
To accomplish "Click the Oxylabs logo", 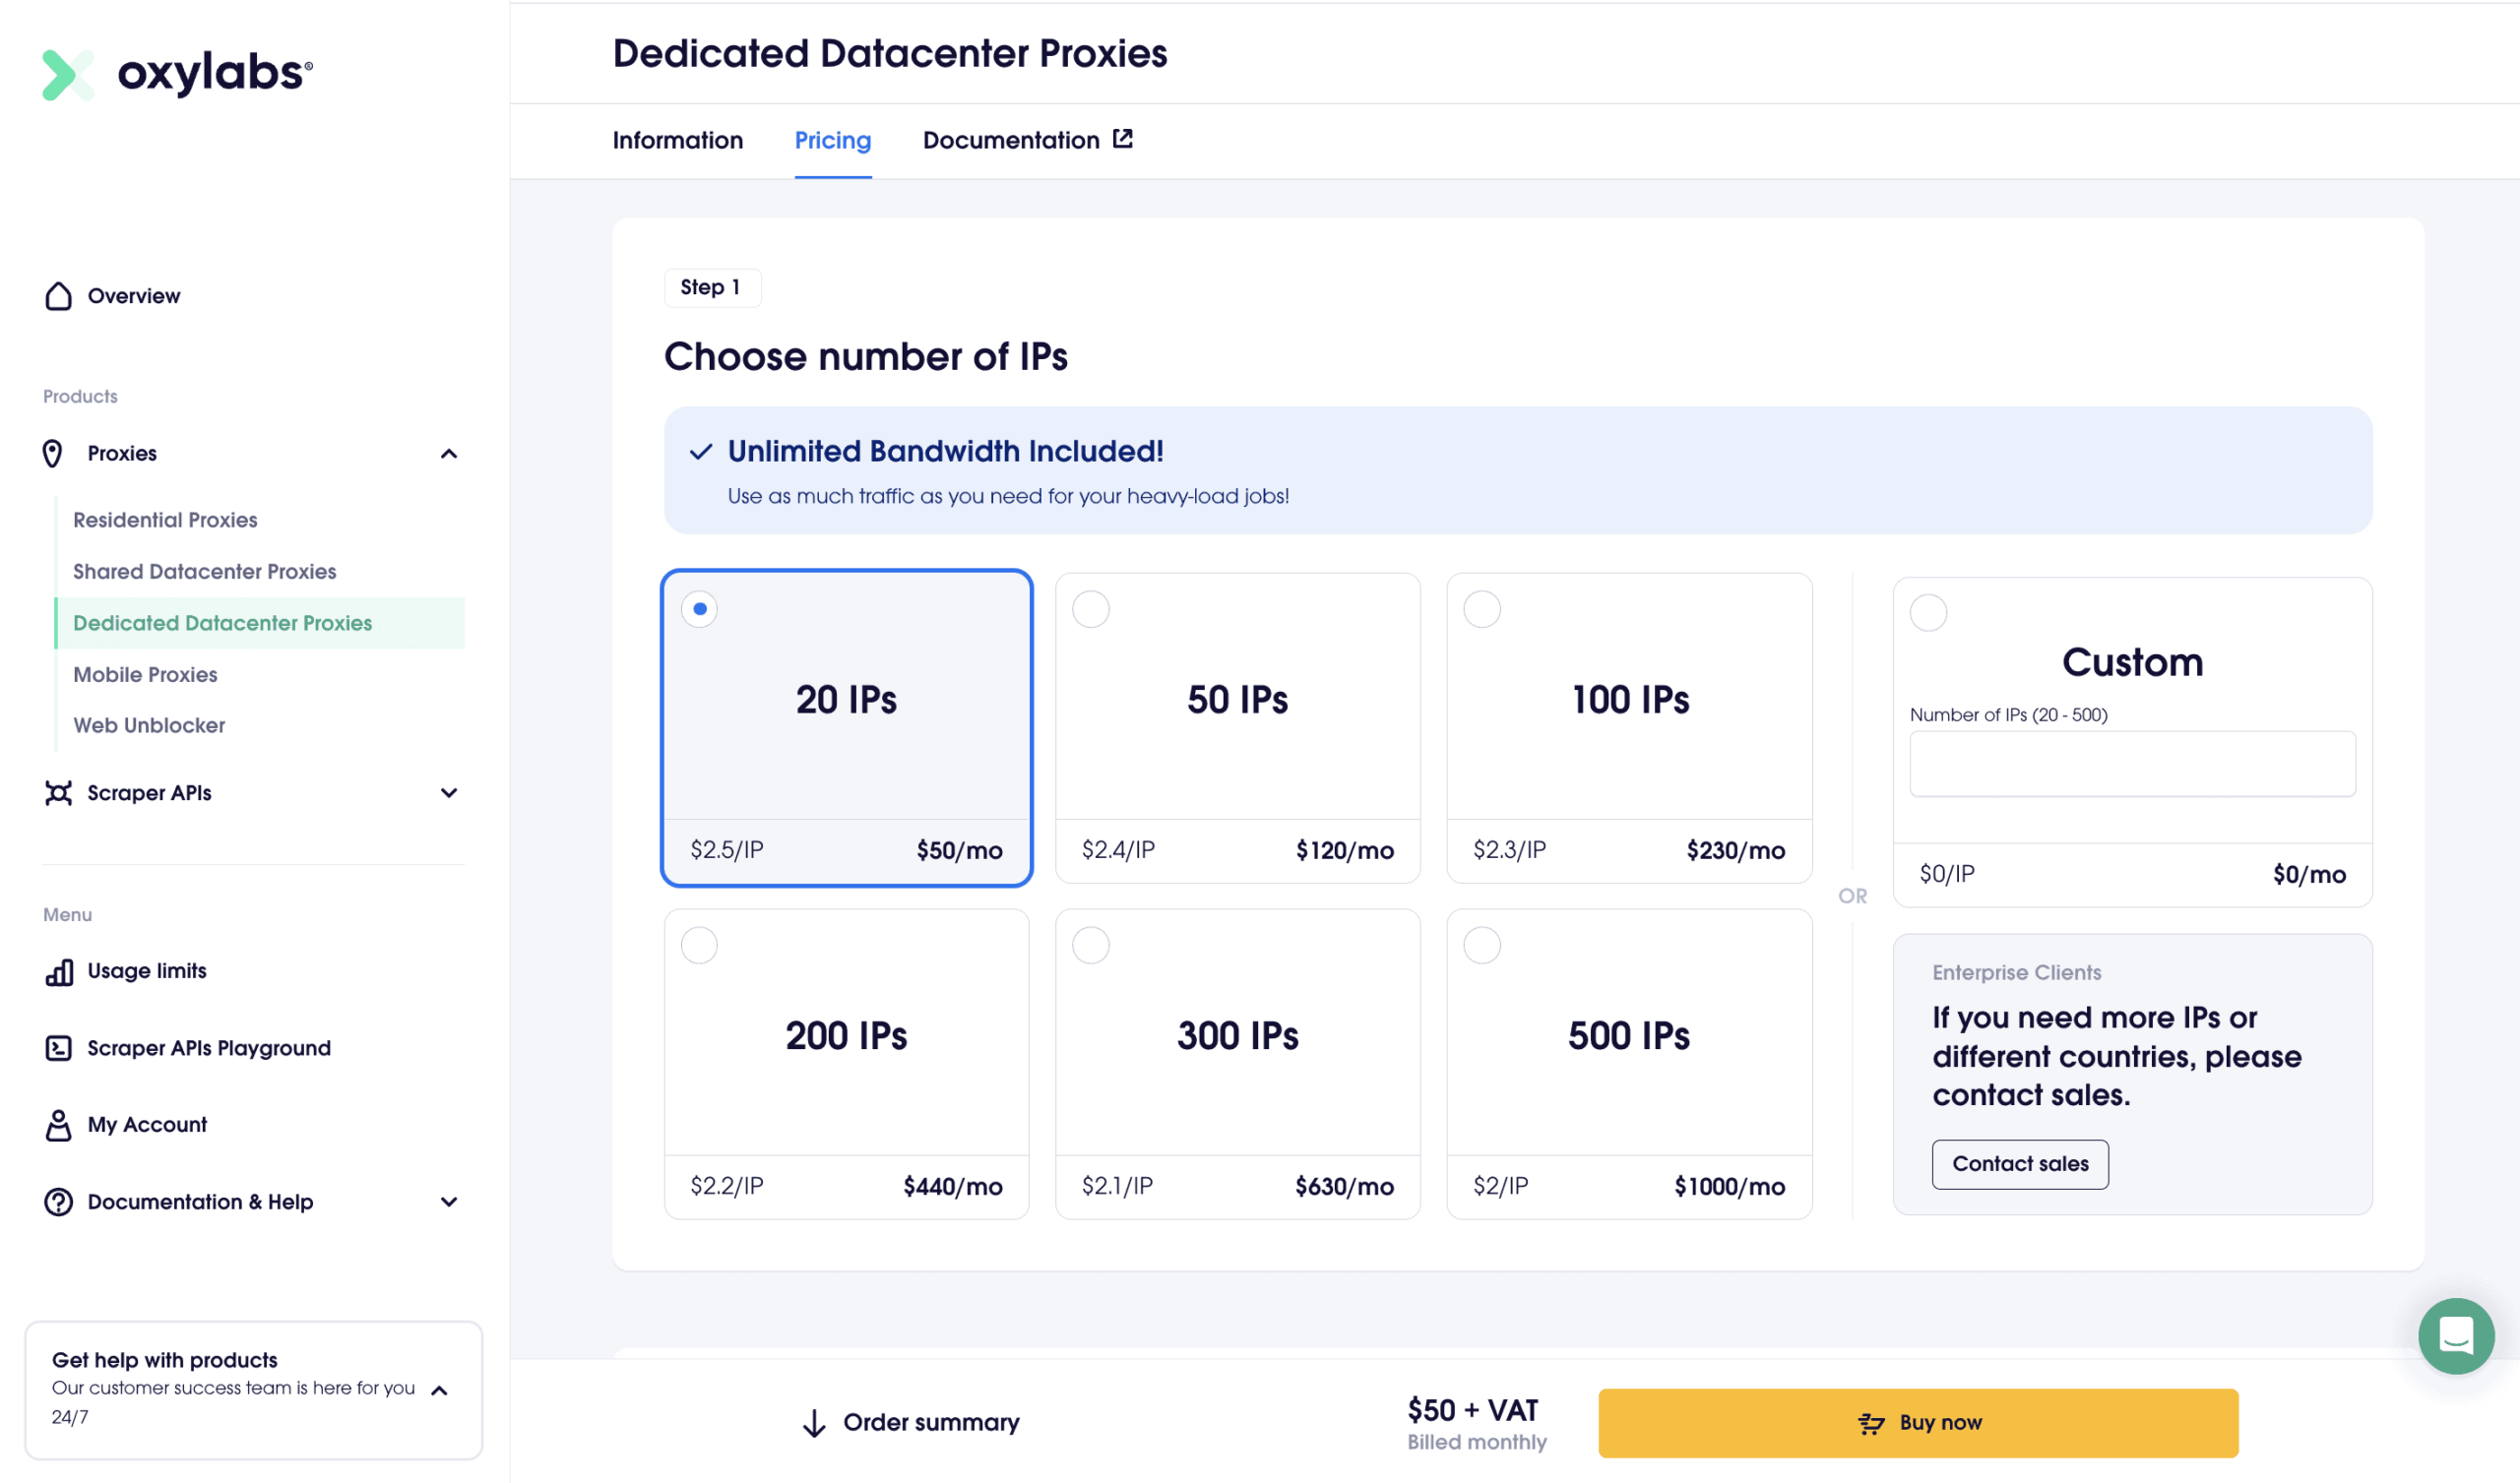I will (177, 74).
